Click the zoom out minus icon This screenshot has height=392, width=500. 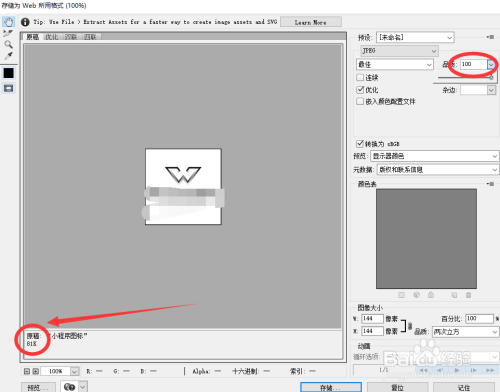(x=27, y=371)
